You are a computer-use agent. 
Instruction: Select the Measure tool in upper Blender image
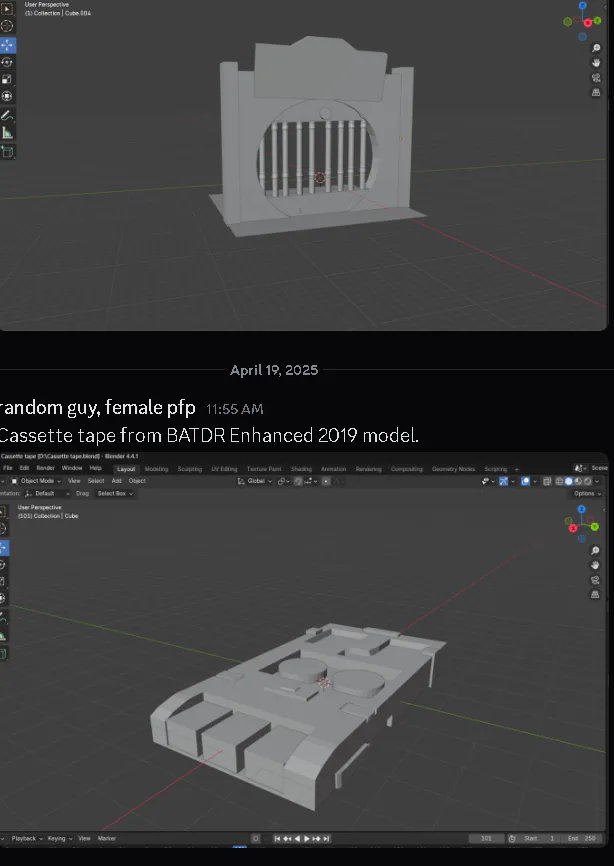[7, 133]
